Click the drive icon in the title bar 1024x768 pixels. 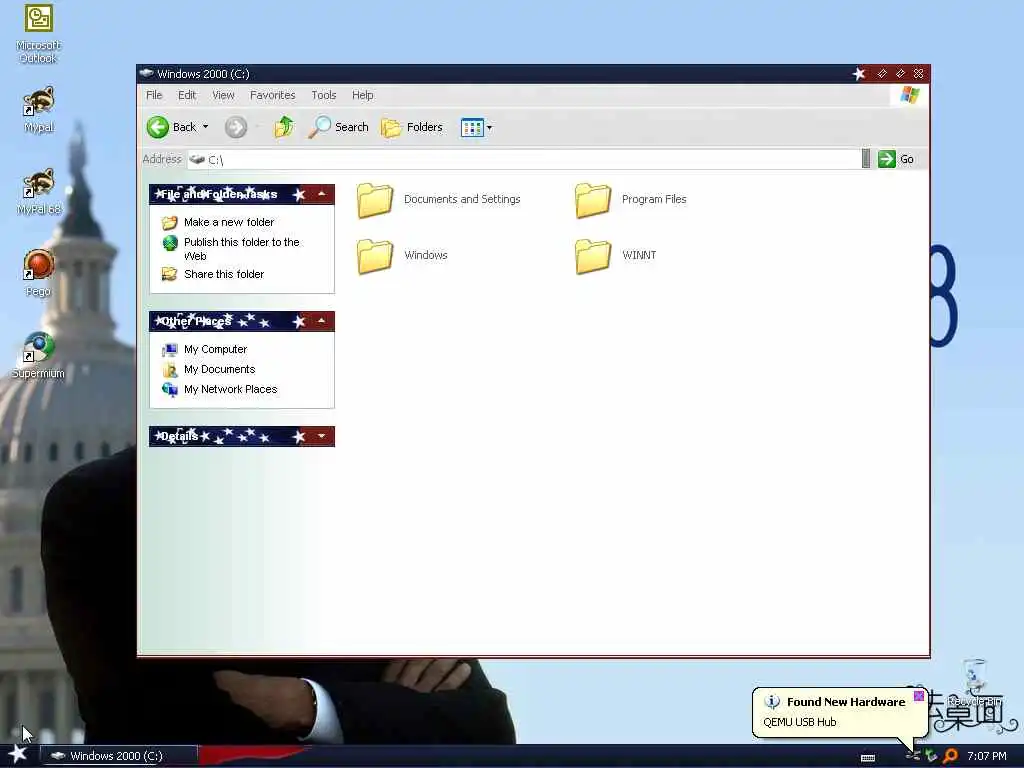pos(146,73)
